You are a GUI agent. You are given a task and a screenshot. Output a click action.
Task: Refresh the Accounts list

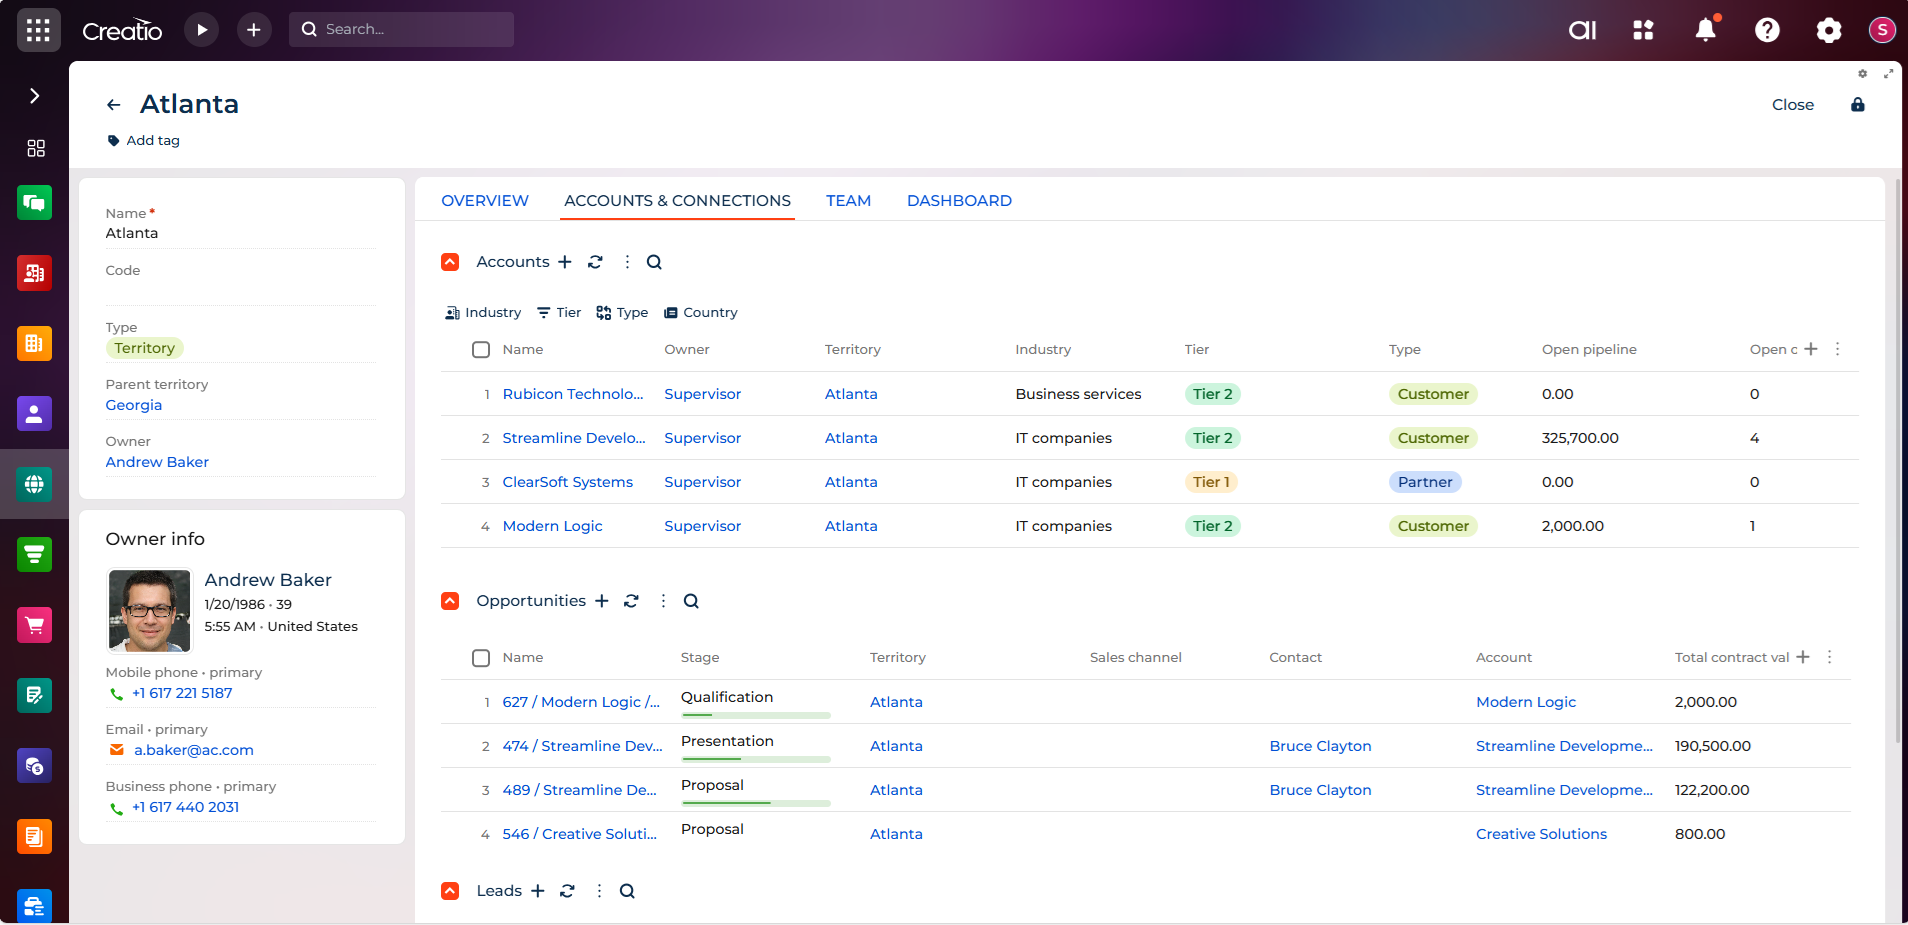pos(595,262)
